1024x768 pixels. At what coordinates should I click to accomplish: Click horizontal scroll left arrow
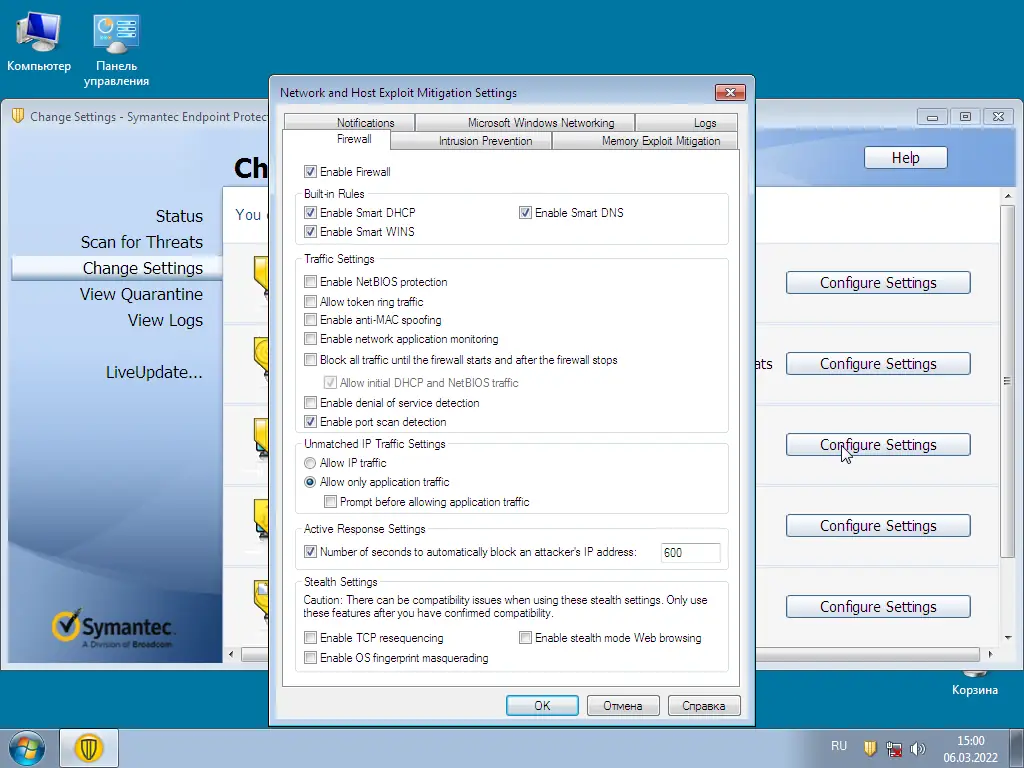point(231,654)
